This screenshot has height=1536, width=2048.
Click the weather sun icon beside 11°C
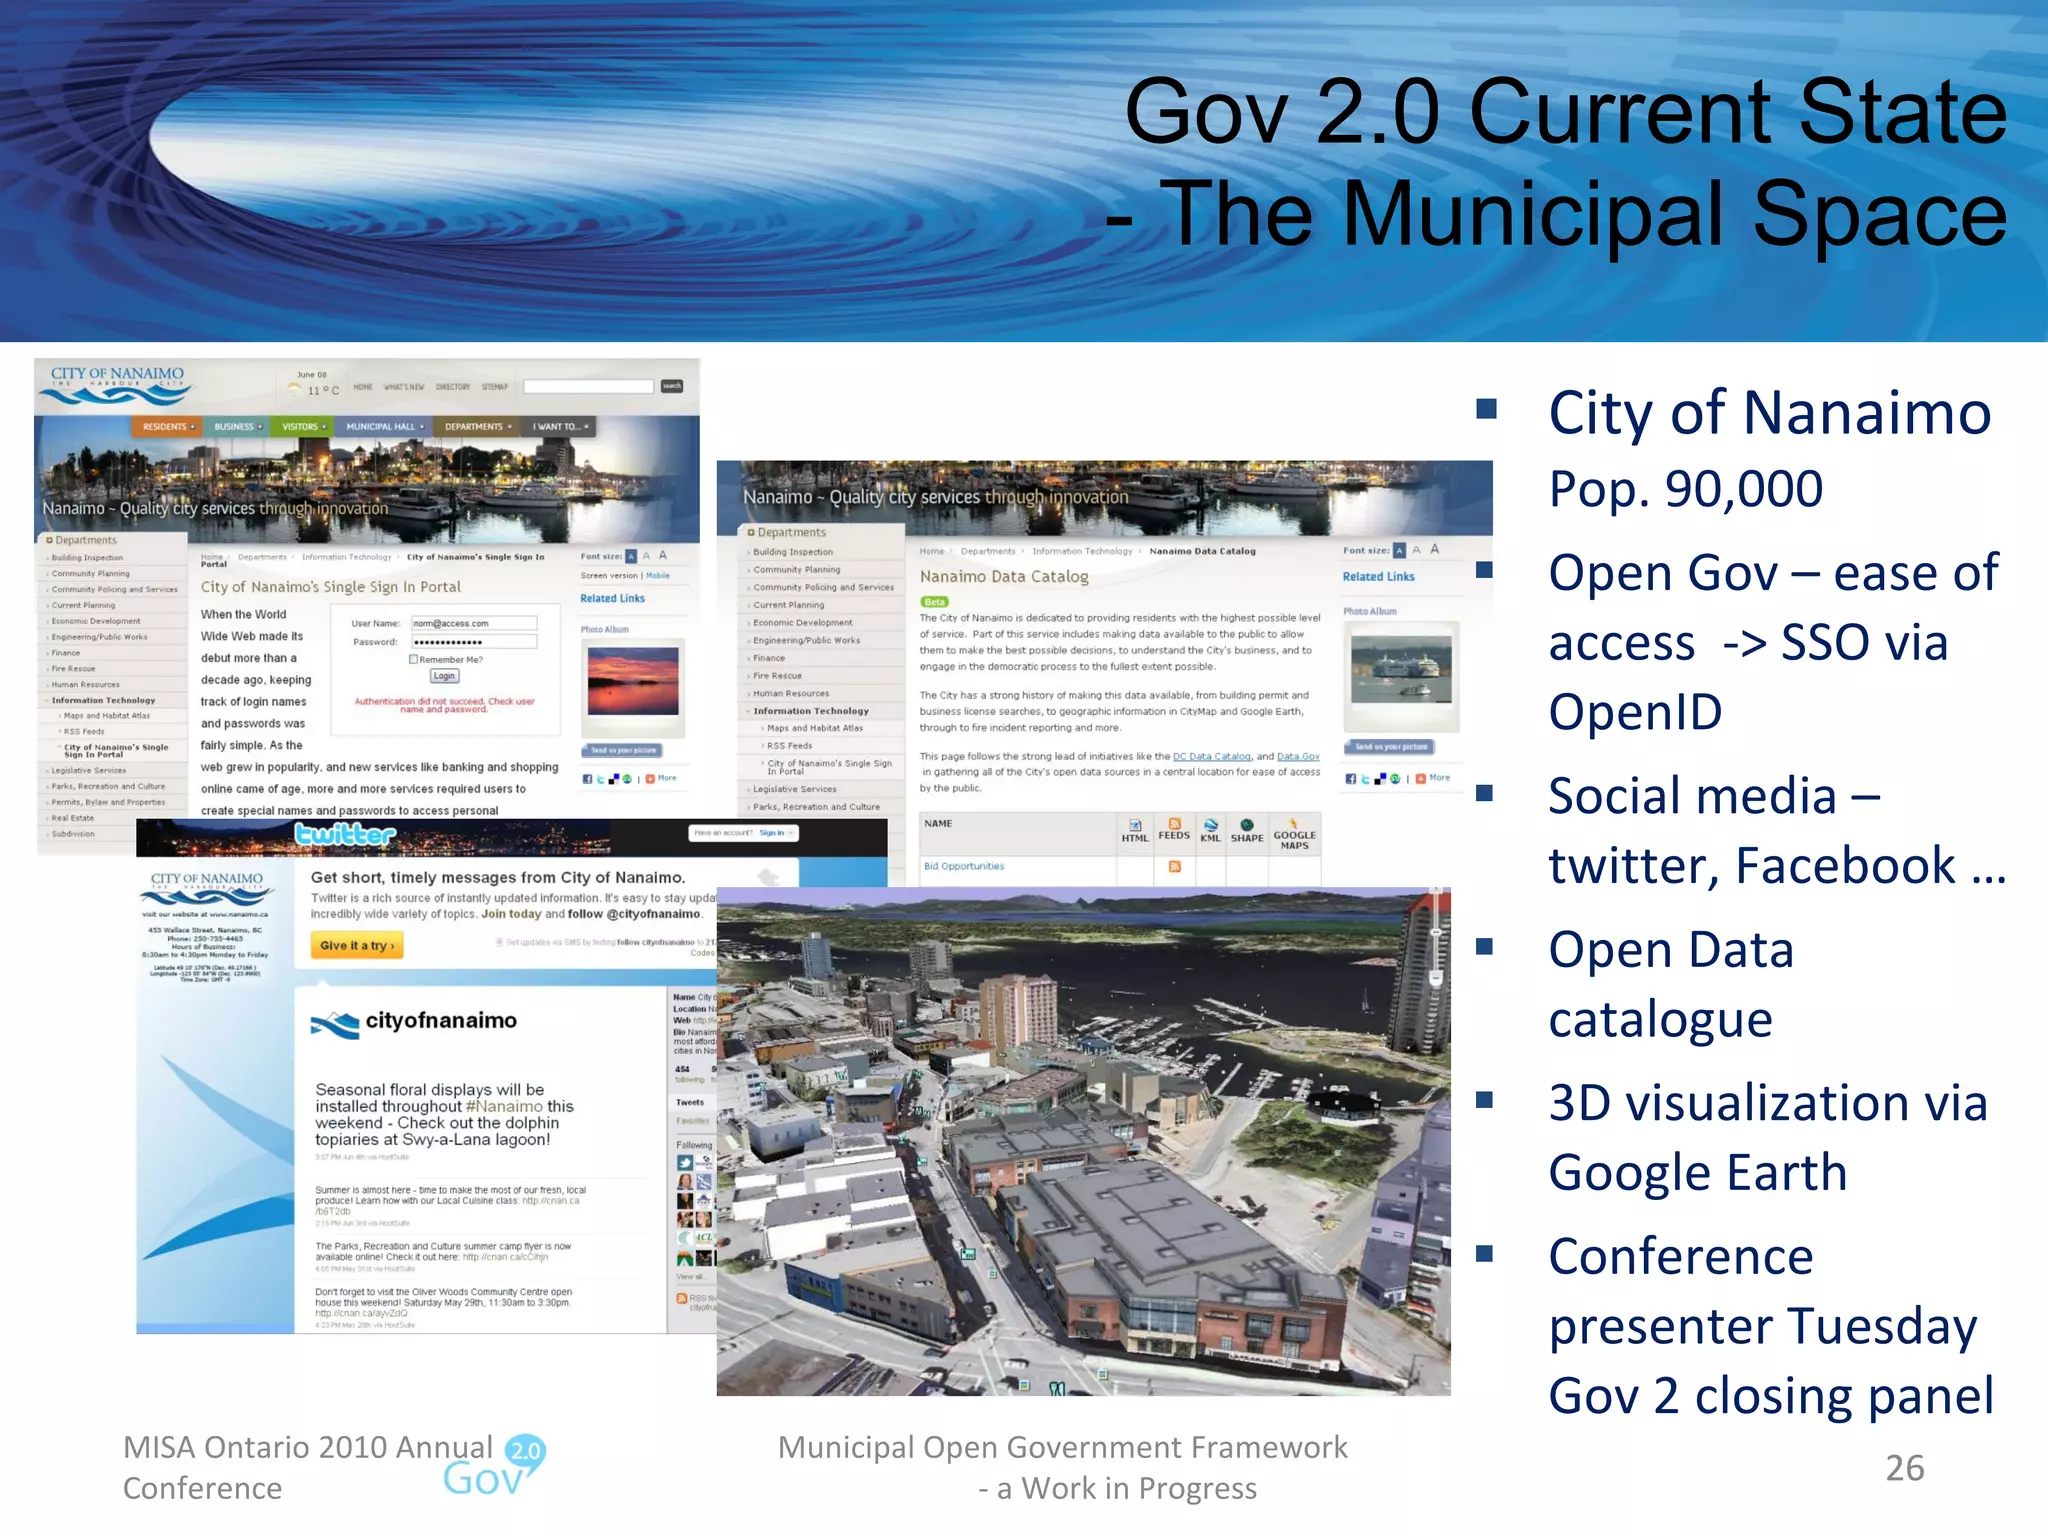(294, 389)
